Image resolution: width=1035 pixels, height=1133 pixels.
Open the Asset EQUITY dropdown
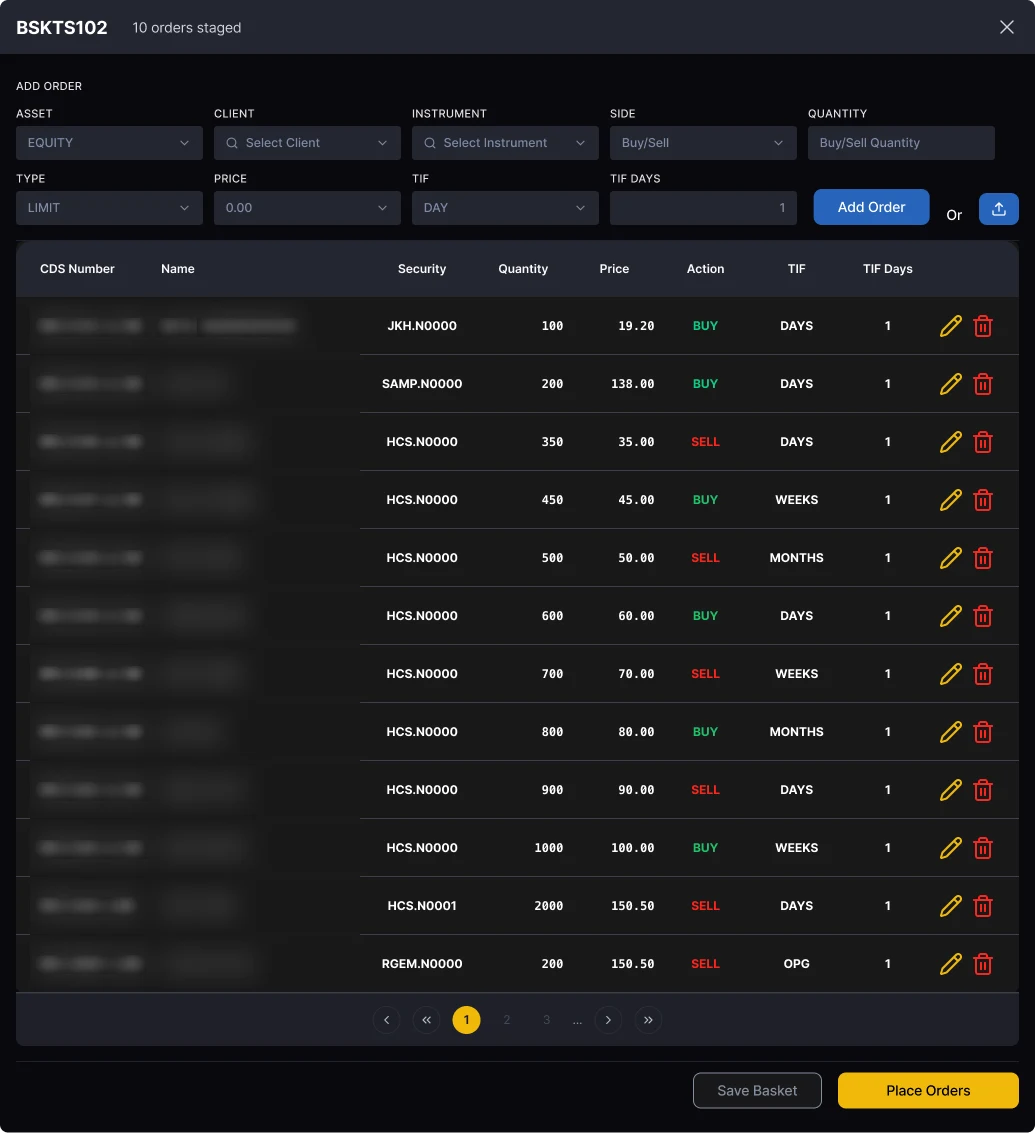point(109,143)
